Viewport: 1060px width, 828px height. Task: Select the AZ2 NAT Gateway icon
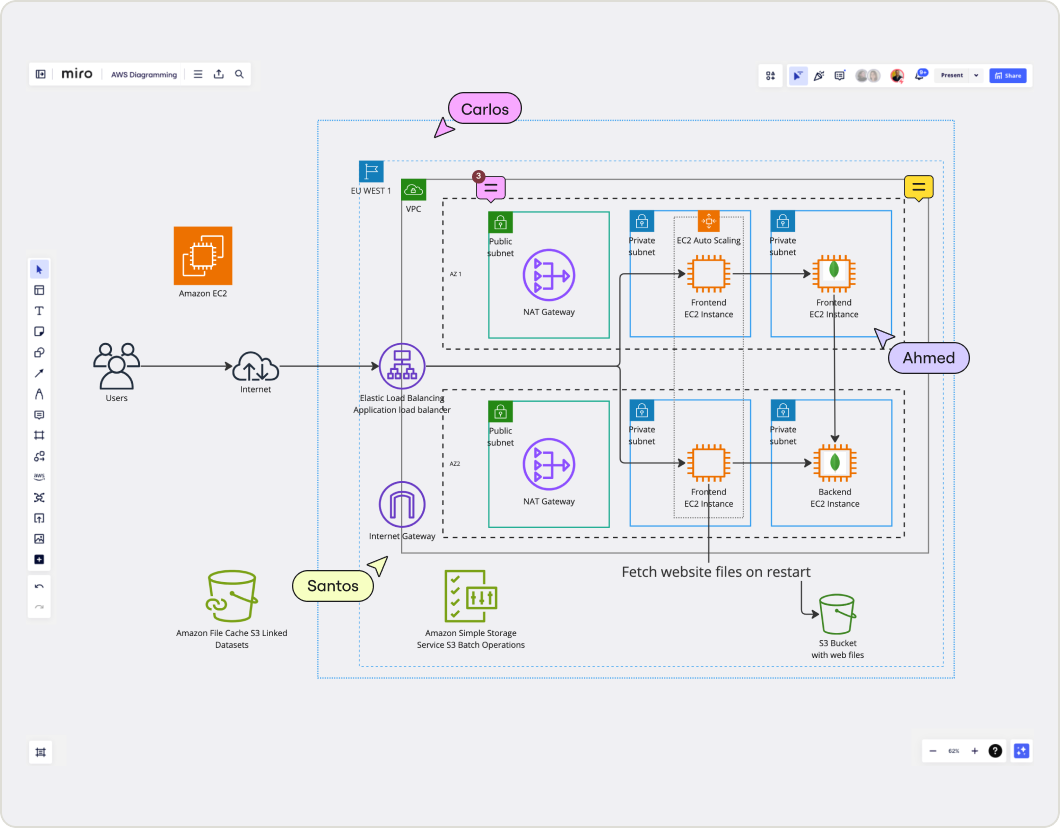coord(549,465)
